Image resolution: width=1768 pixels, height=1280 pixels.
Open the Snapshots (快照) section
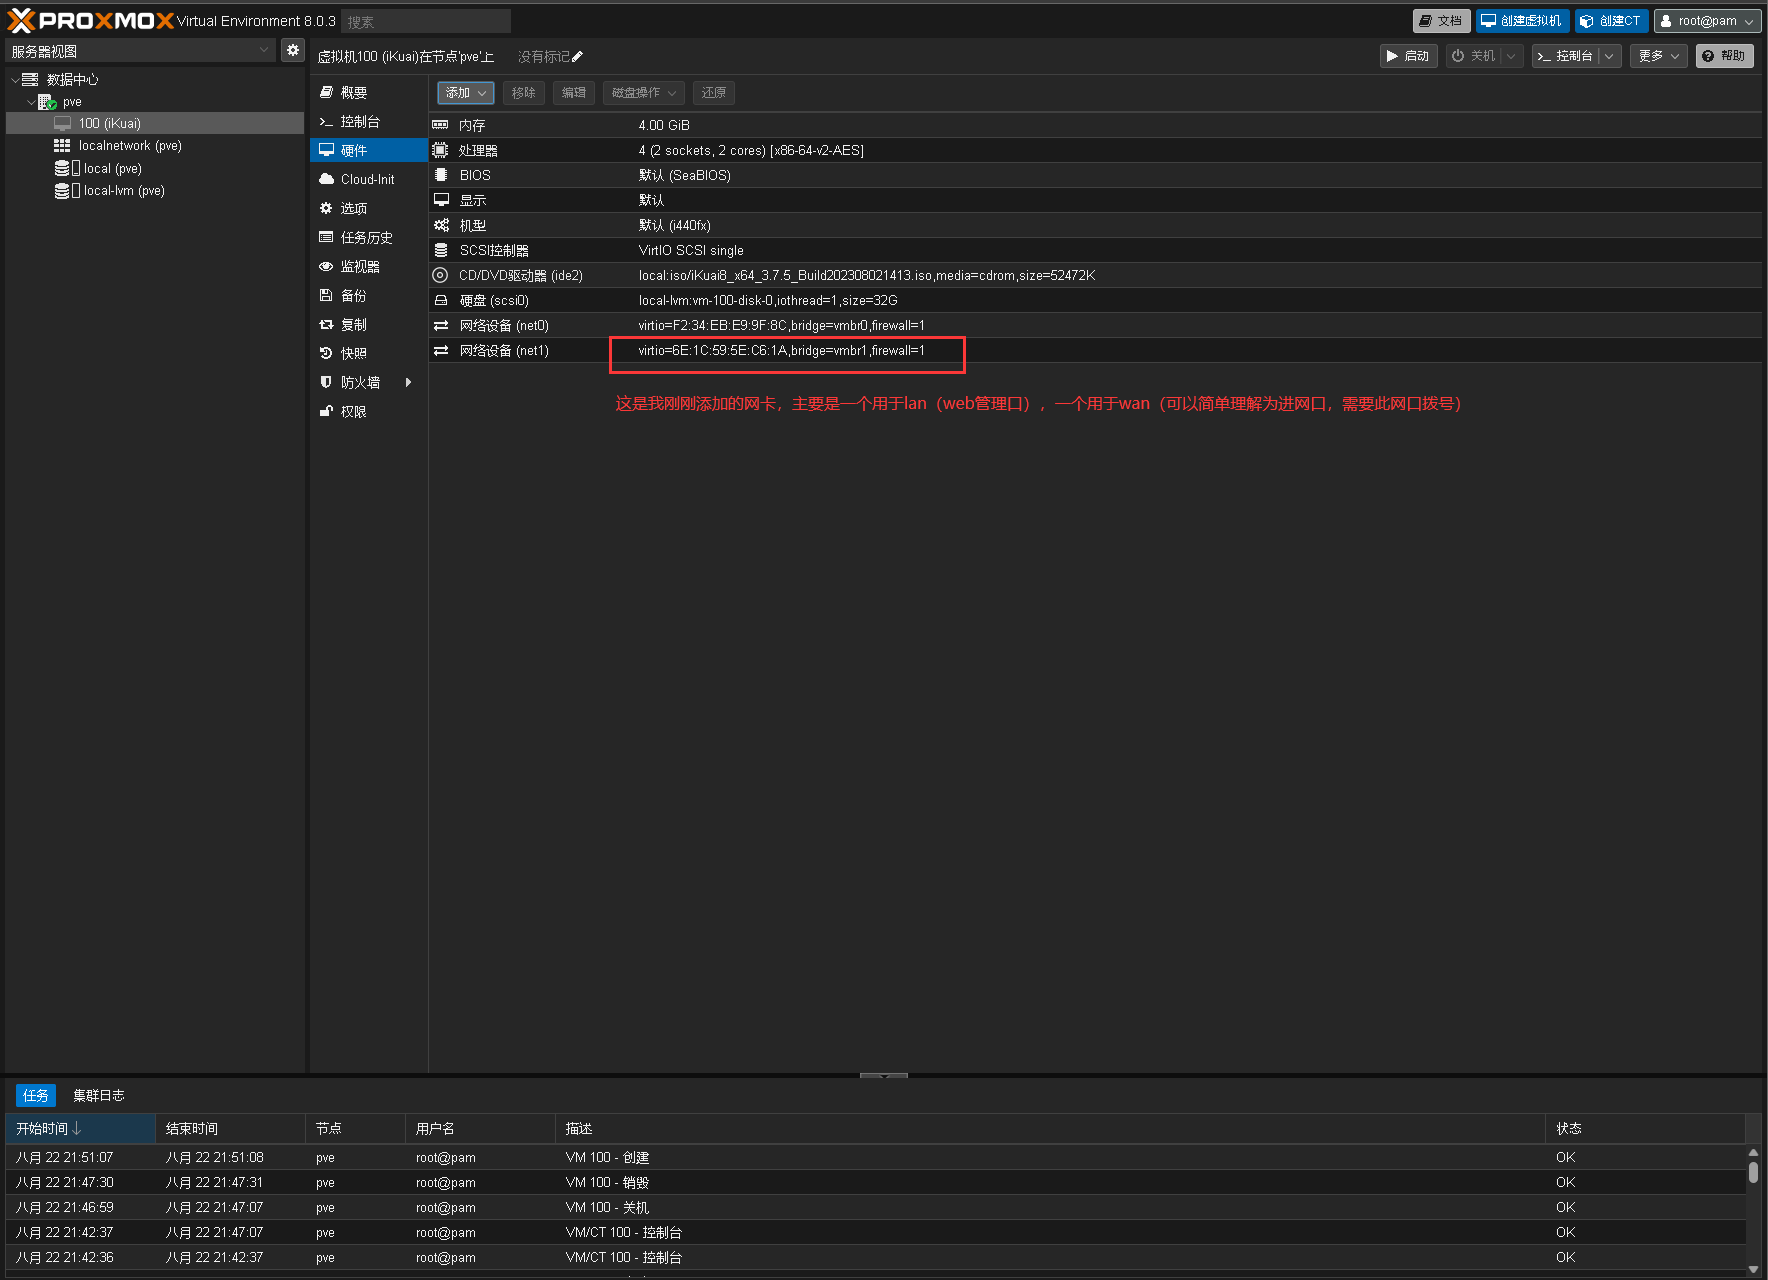coord(353,353)
